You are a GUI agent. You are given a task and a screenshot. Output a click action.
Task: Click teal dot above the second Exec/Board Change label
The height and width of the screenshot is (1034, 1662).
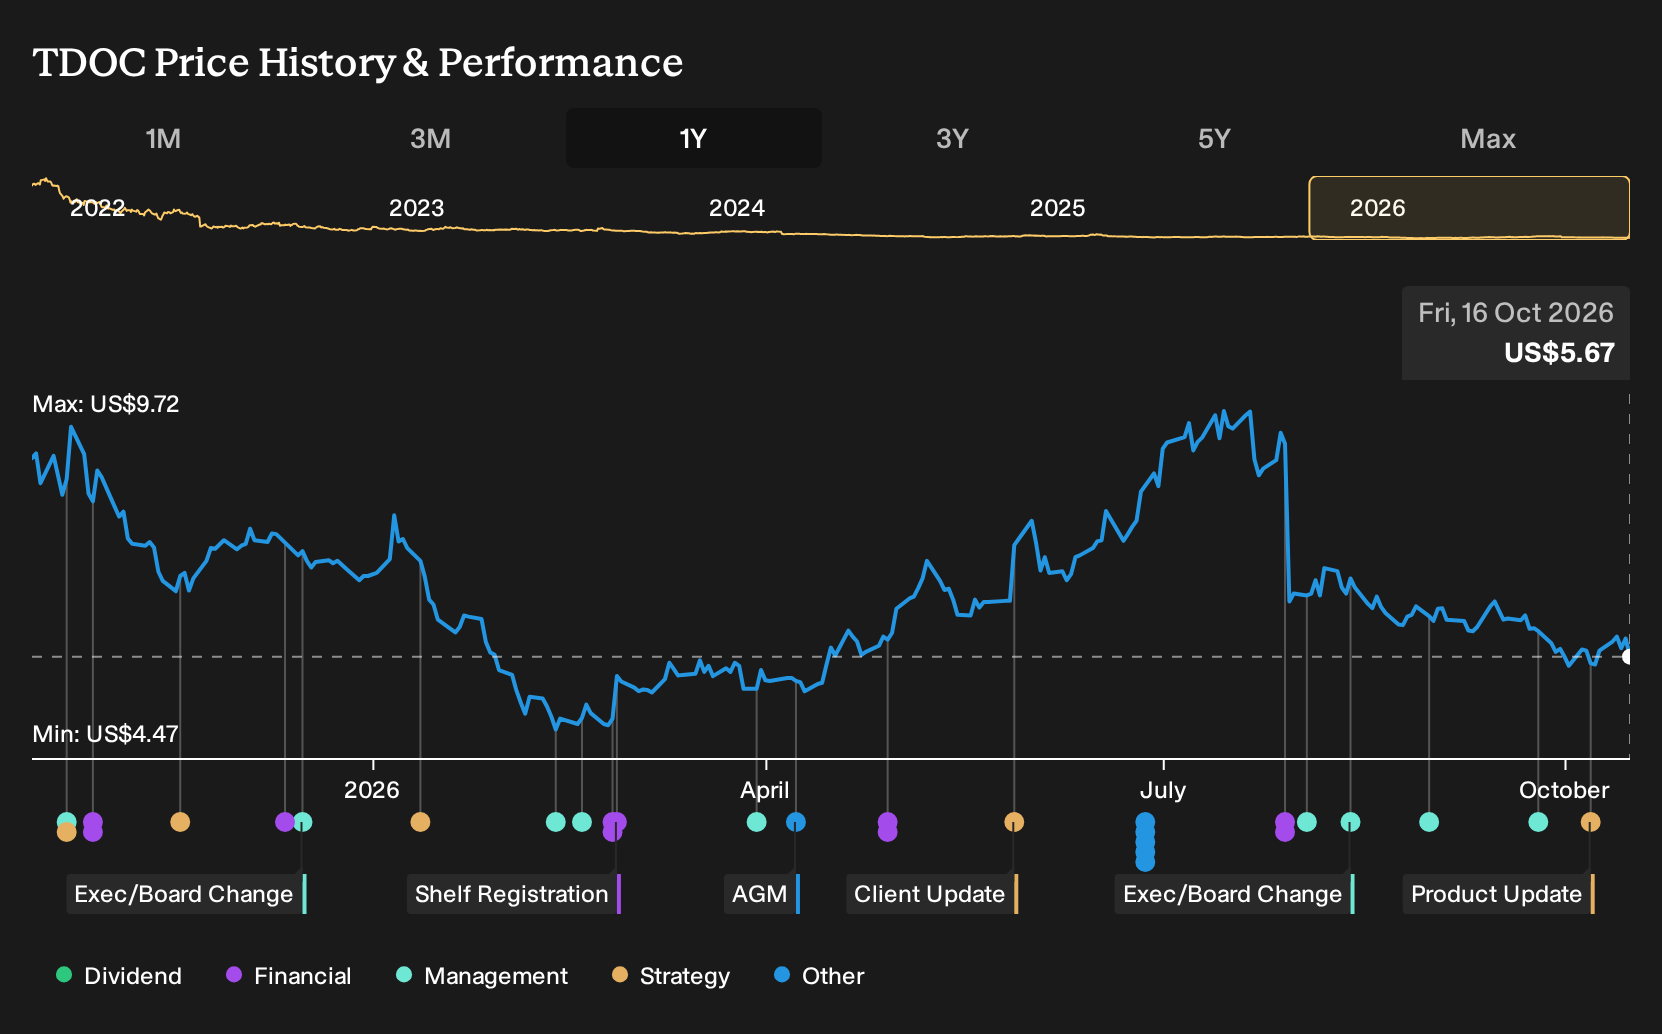click(1350, 822)
